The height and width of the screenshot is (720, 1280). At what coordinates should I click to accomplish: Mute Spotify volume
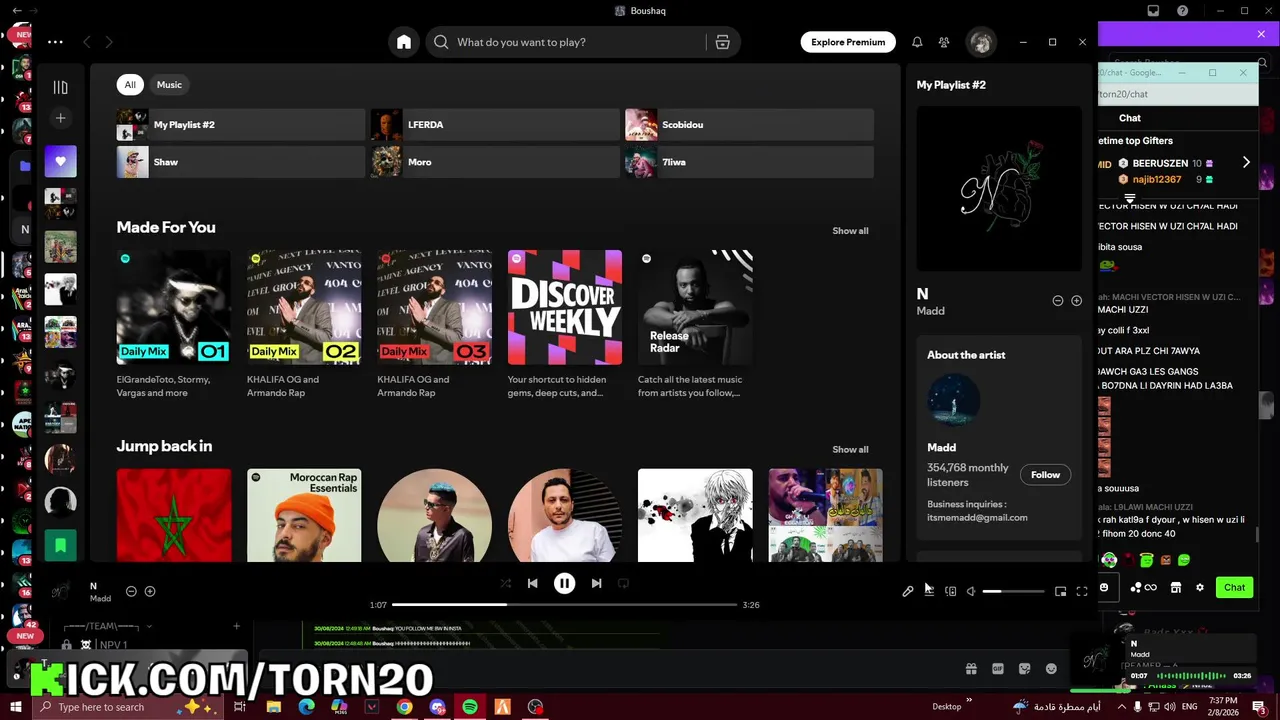pyautogui.click(x=971, y=592)
